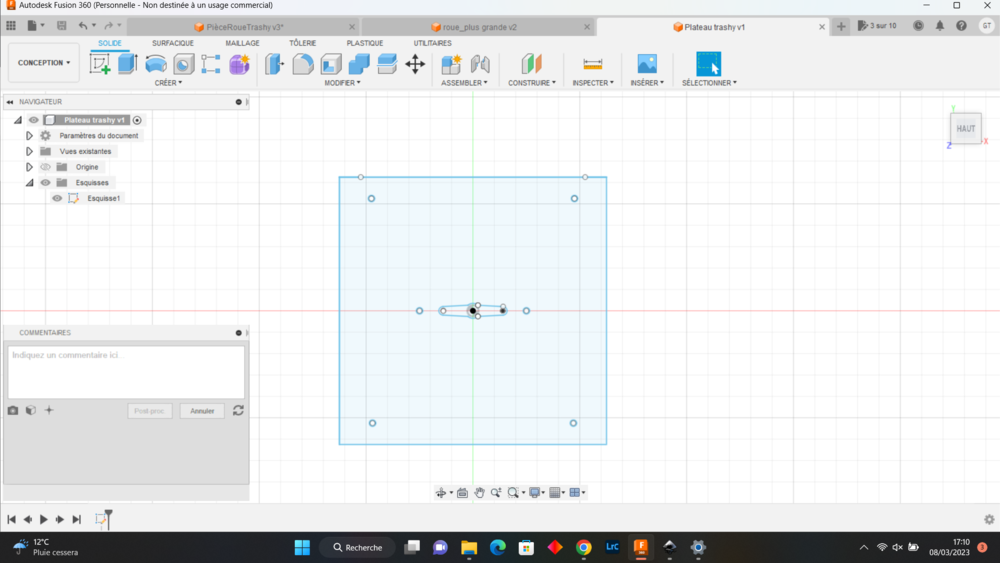This screenshot has width=1000, height=563.
Task: Hide the Esquisses folder
Action: 45,183
